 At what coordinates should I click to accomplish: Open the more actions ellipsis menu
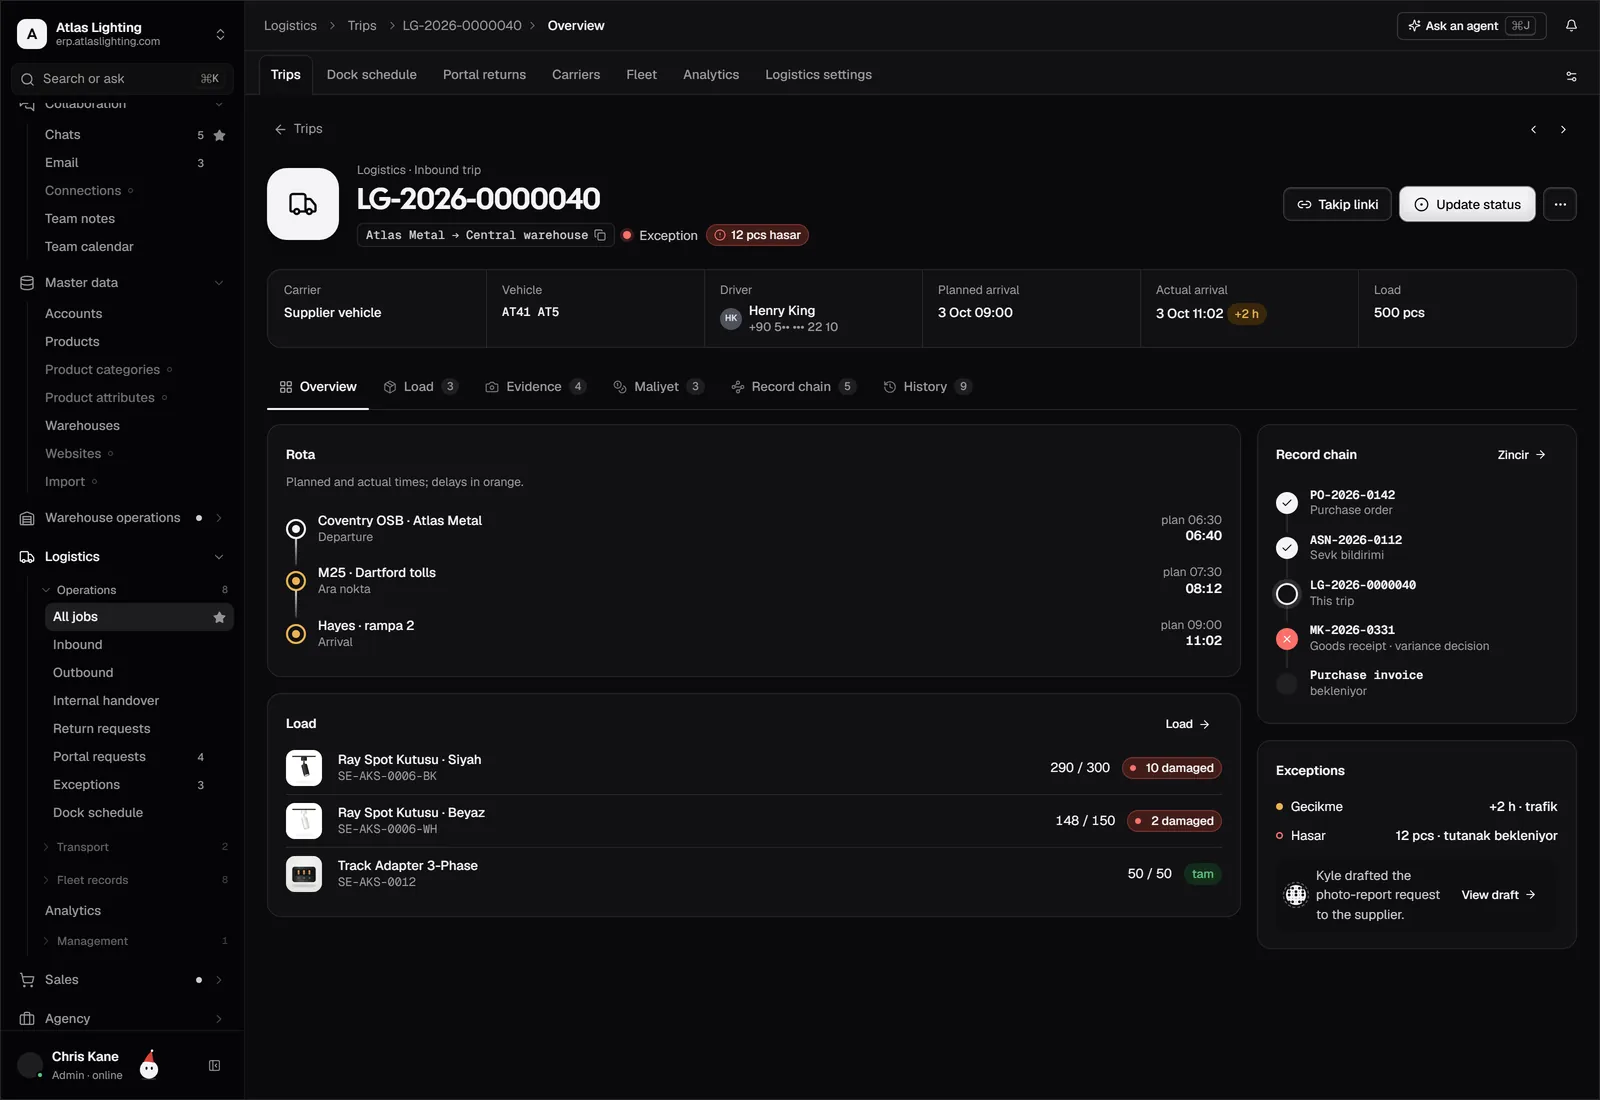pos(1560,204)
